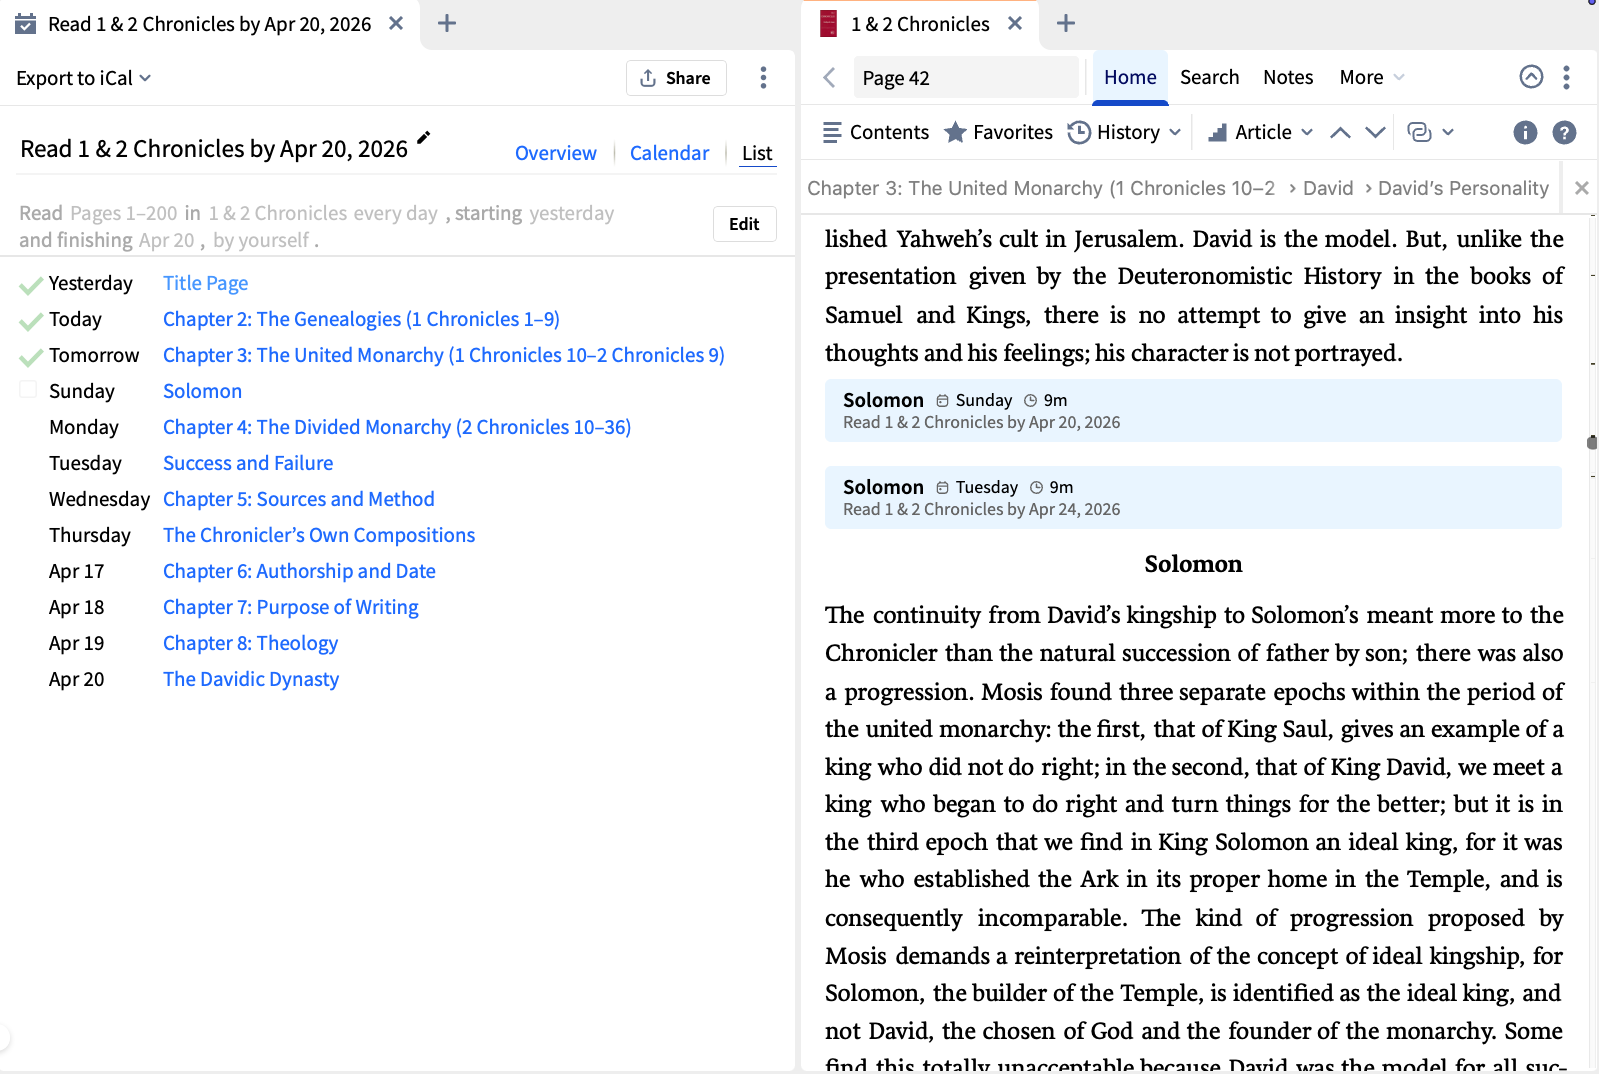Open the help question mark icon
The image size is (1599, 1074).
click(x=1564, y=132)
